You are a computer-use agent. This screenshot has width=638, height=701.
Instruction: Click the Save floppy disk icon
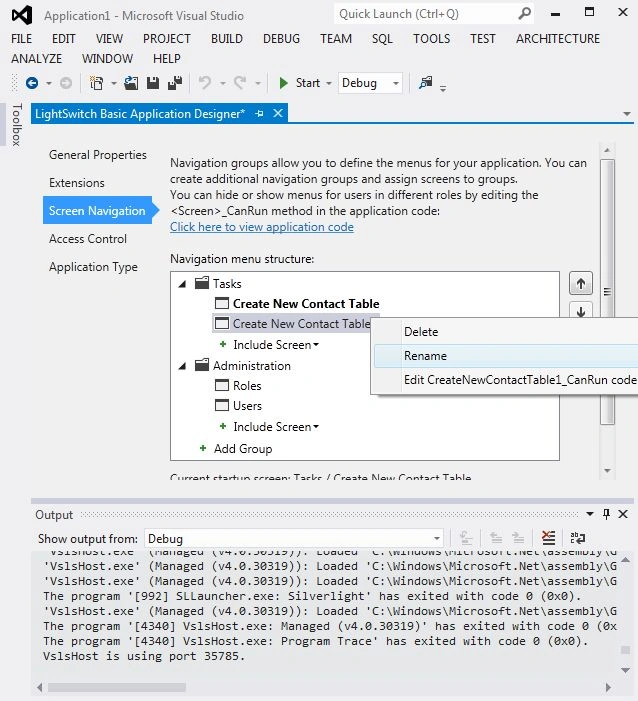tap(153, 83)
